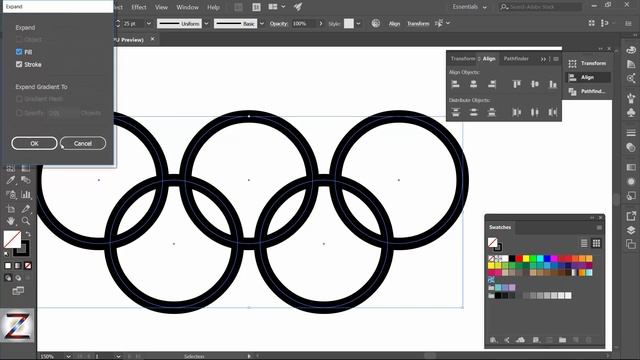Screen dimensions: 640x360
Task: Click Vertical Distribute Bottom icon
Action: pos(492,112)
